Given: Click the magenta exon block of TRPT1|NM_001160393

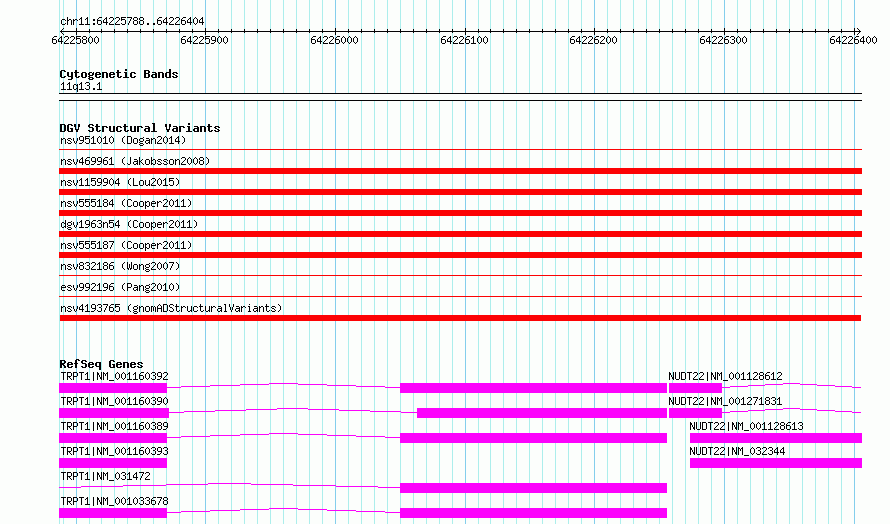Looking at the screenshot, I should [113, 463].
